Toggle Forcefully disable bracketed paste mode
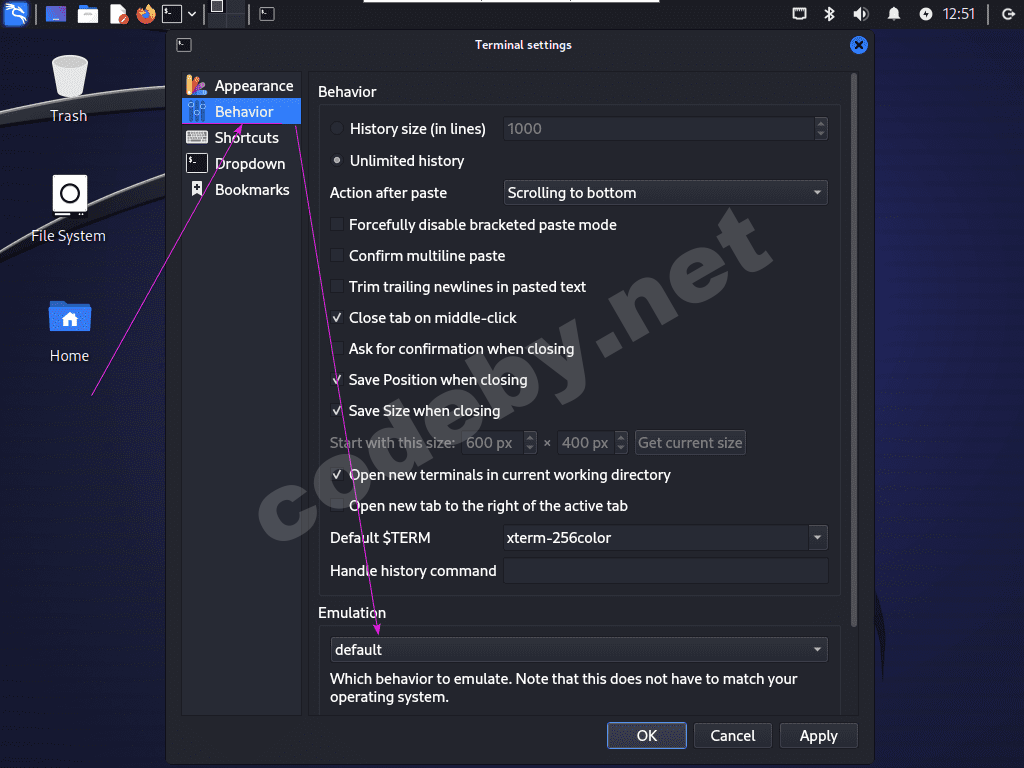 pyautogui.click(x=337, y=225)
